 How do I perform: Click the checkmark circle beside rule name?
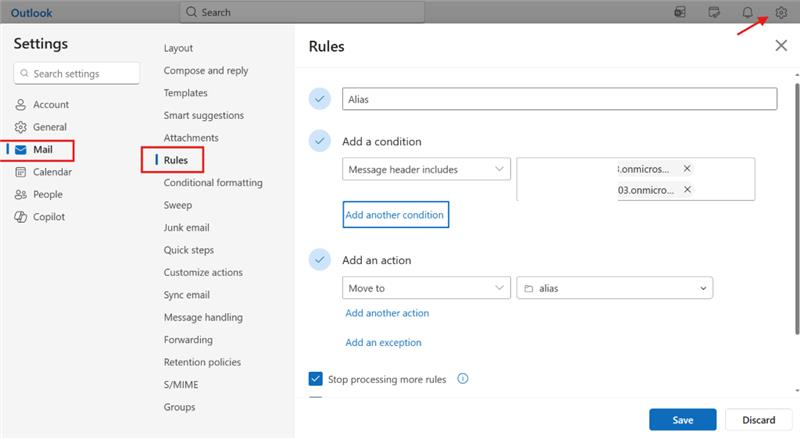point(320,99)
